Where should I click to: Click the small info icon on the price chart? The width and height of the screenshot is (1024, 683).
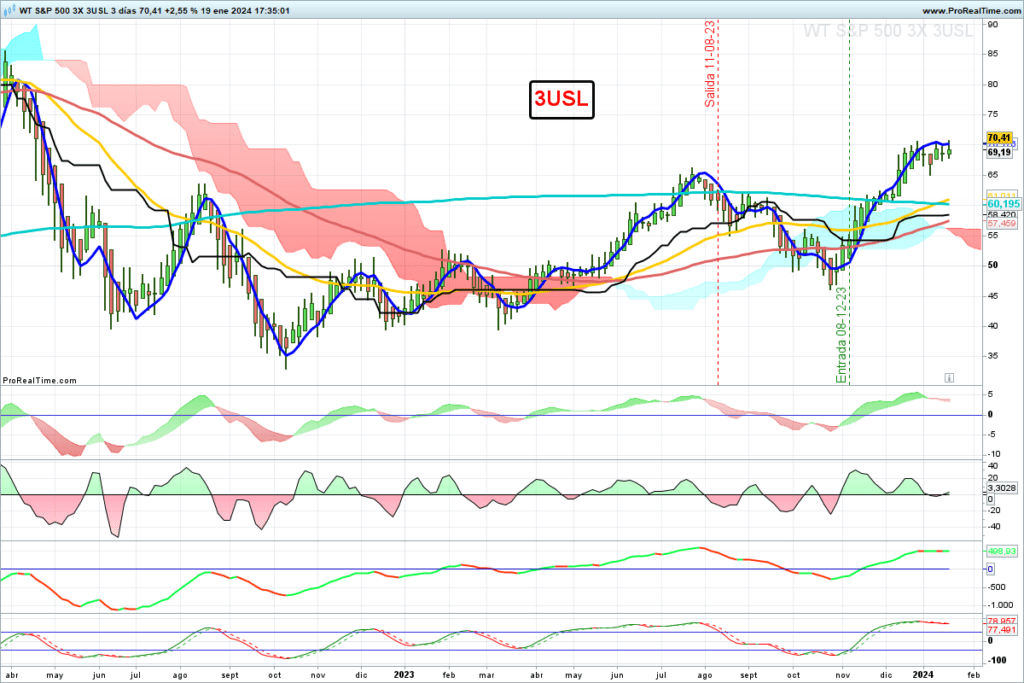949,378
